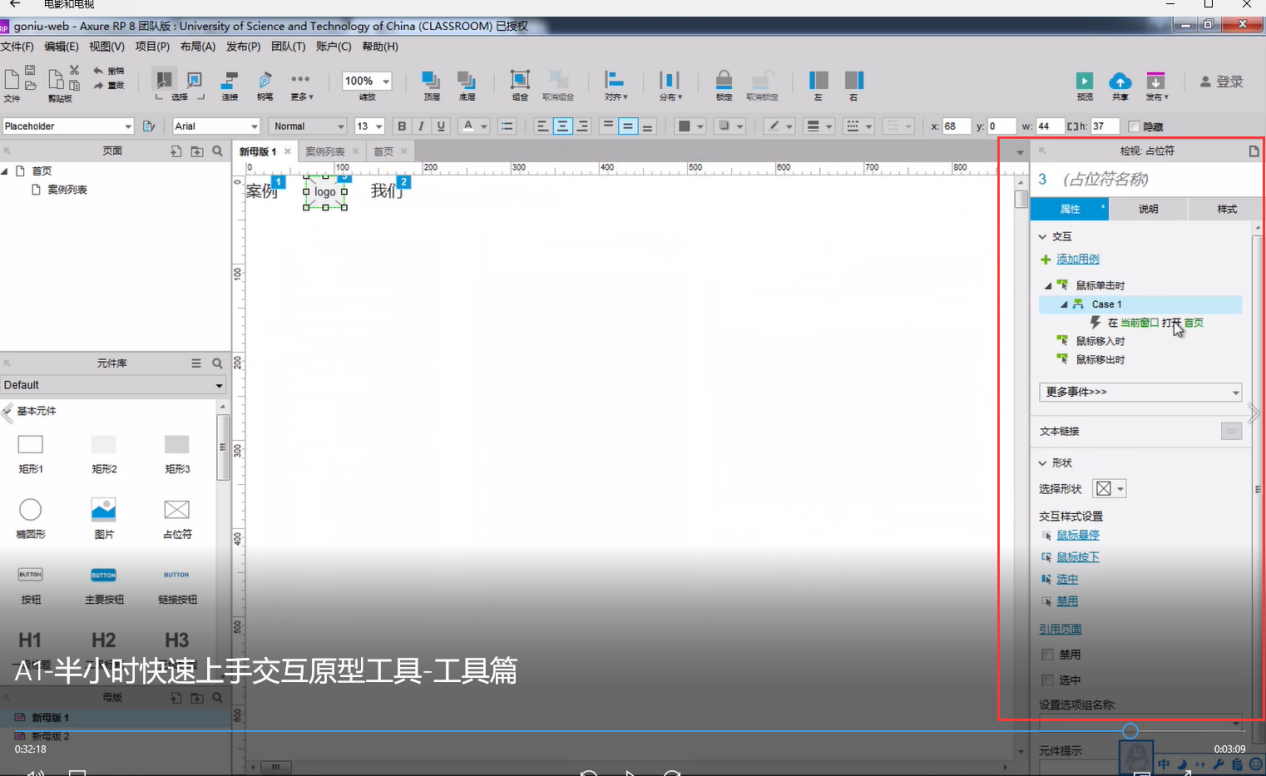Check the hidden (隐藏) checkbox
This screenshot has width=1266, height=776.
(1134, 126)
